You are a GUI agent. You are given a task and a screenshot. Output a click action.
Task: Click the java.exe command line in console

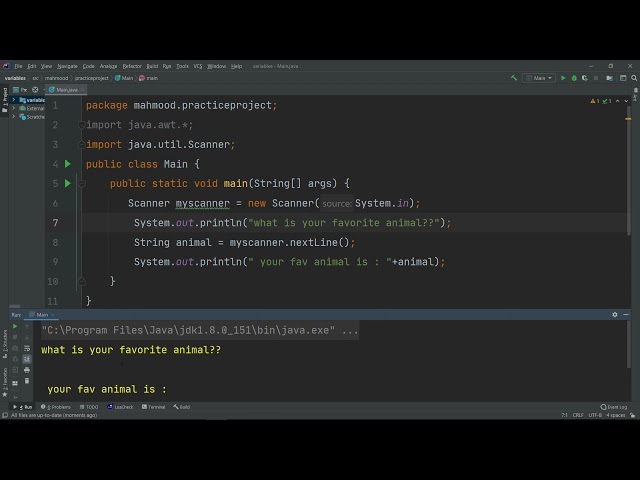tap(200, 330)
